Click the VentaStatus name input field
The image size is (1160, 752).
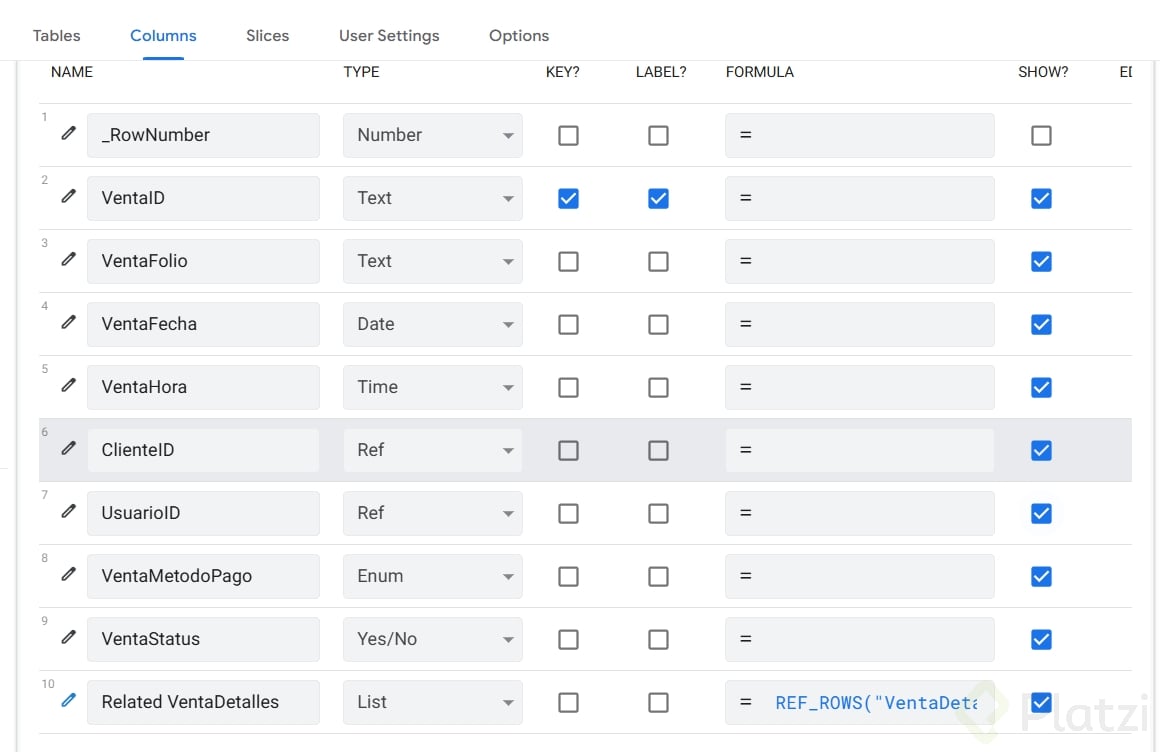(203, 639)
